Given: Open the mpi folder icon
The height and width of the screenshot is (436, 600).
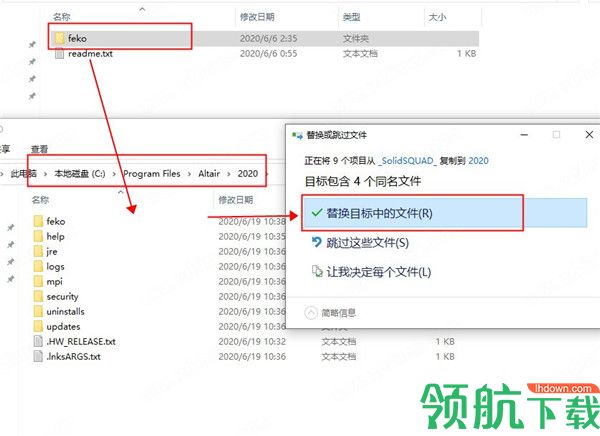Looking at the screenshot, I should click(38, 281).
